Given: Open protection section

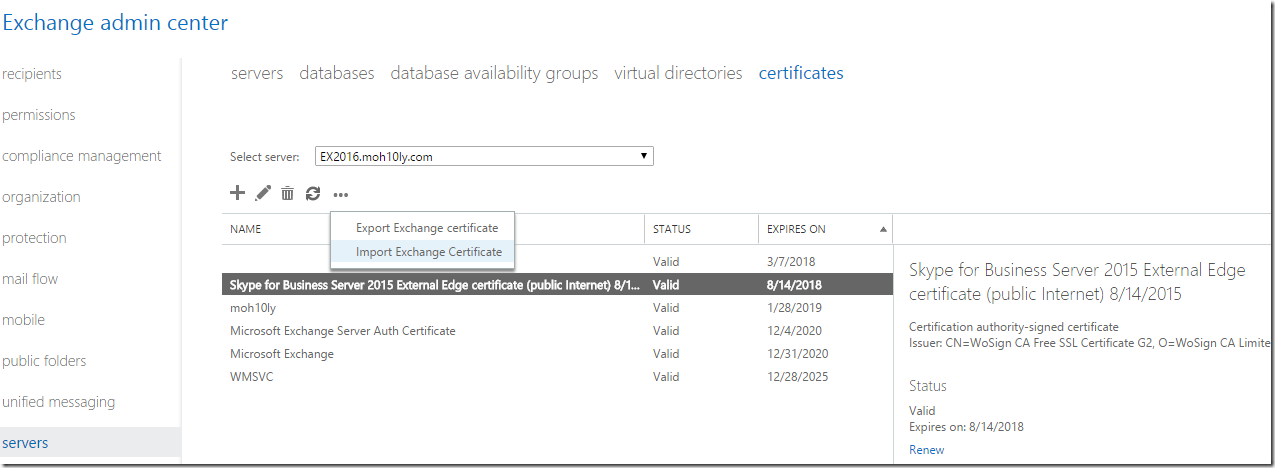Looking at the screenshot, I should click(x=34, y=238).
